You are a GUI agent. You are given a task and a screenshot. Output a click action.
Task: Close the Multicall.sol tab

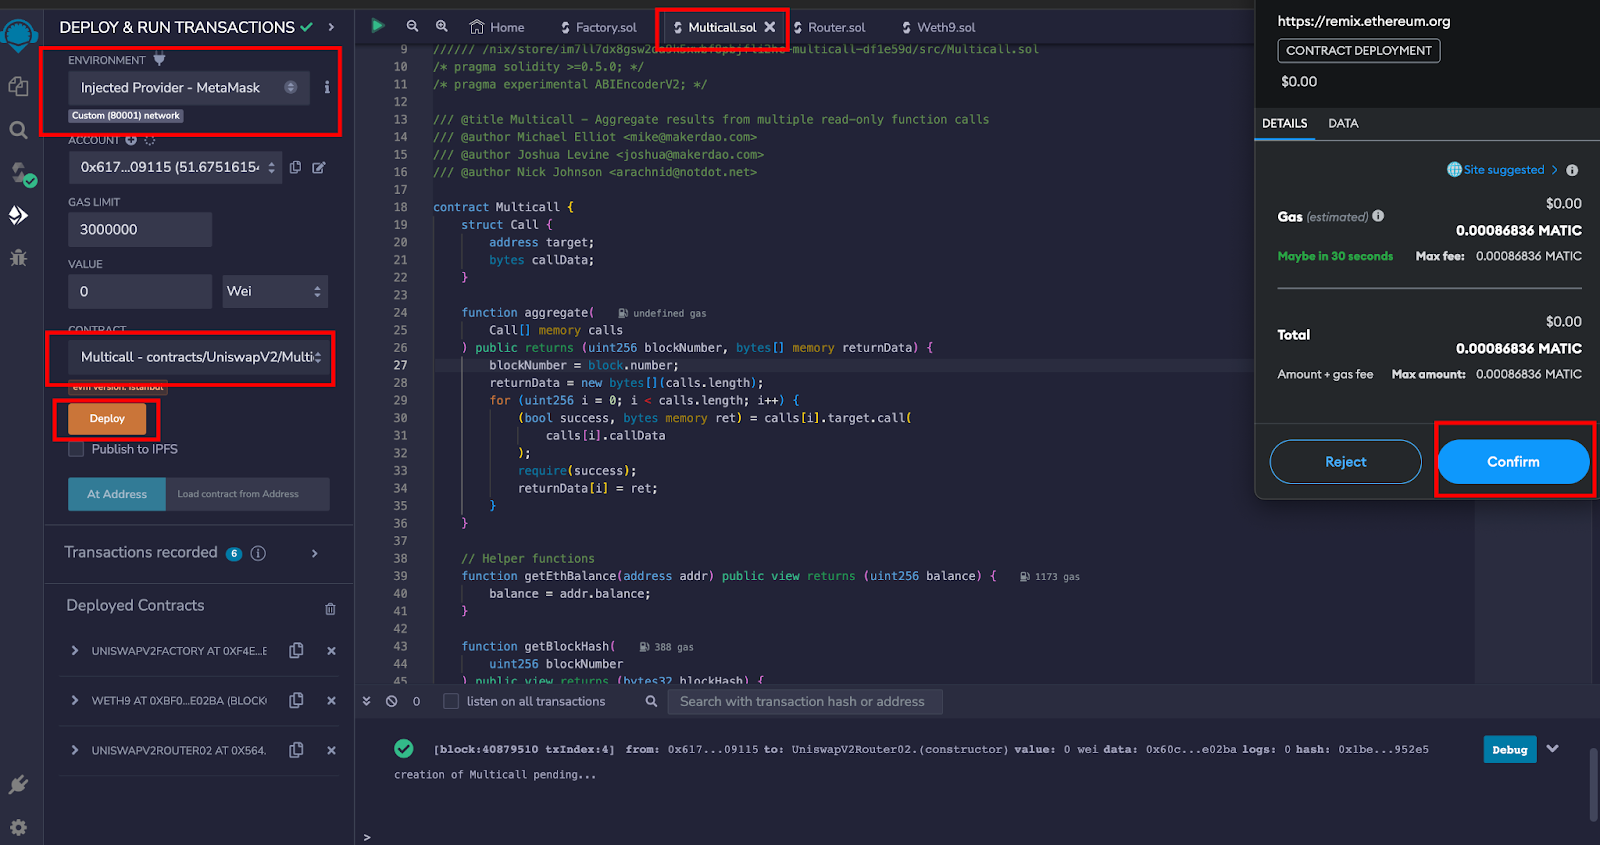(x=770, y=27)
